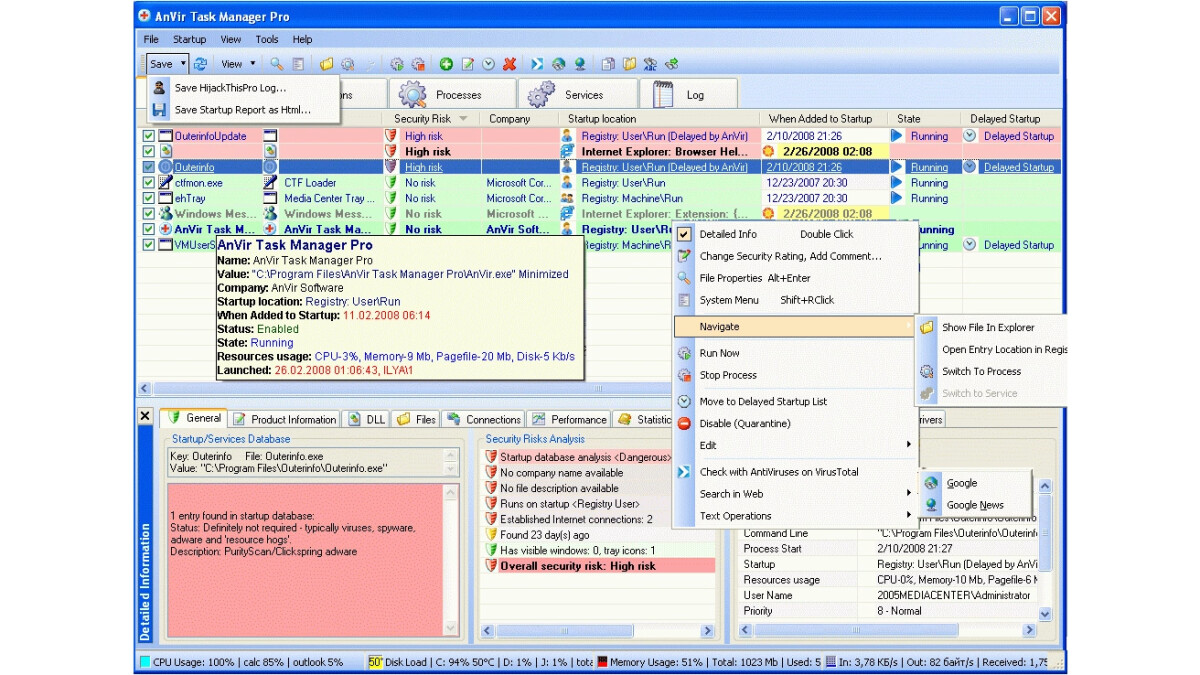Click the blue VirusTotal icon in toolbar

point(537,64)
